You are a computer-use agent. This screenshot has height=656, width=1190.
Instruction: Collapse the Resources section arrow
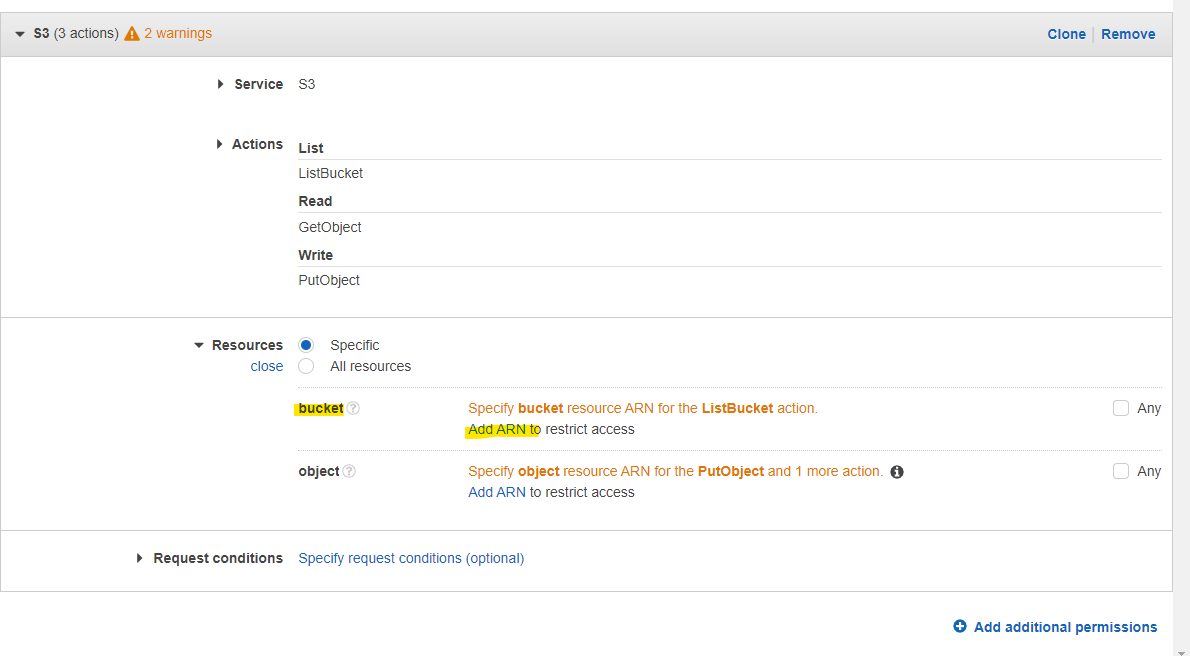coord(199,345)
